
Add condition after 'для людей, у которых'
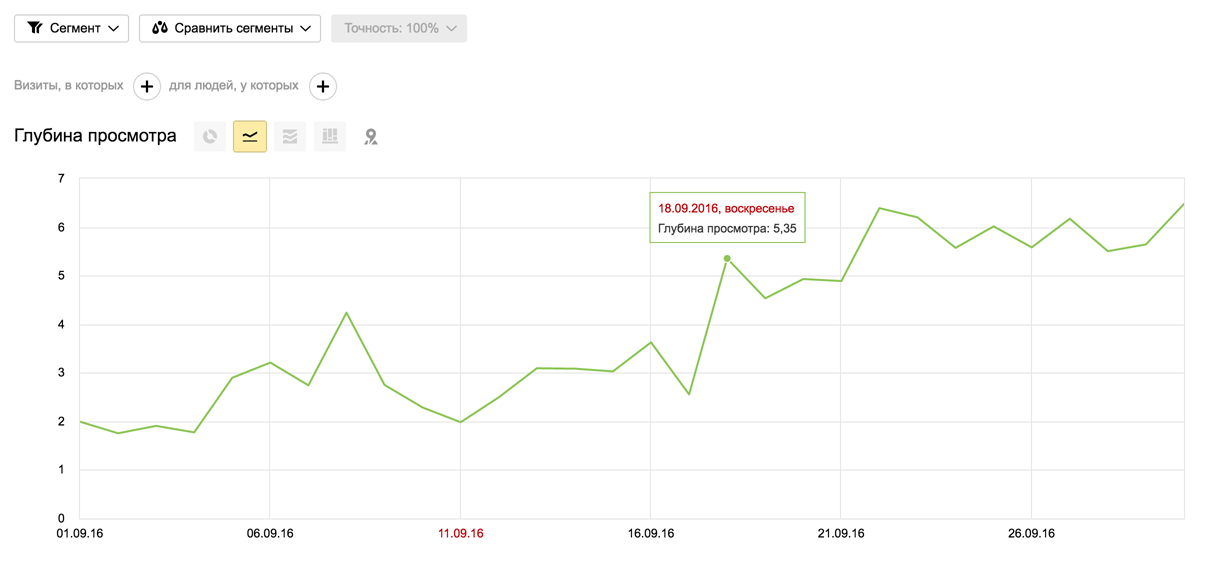(x=323, y=87)
